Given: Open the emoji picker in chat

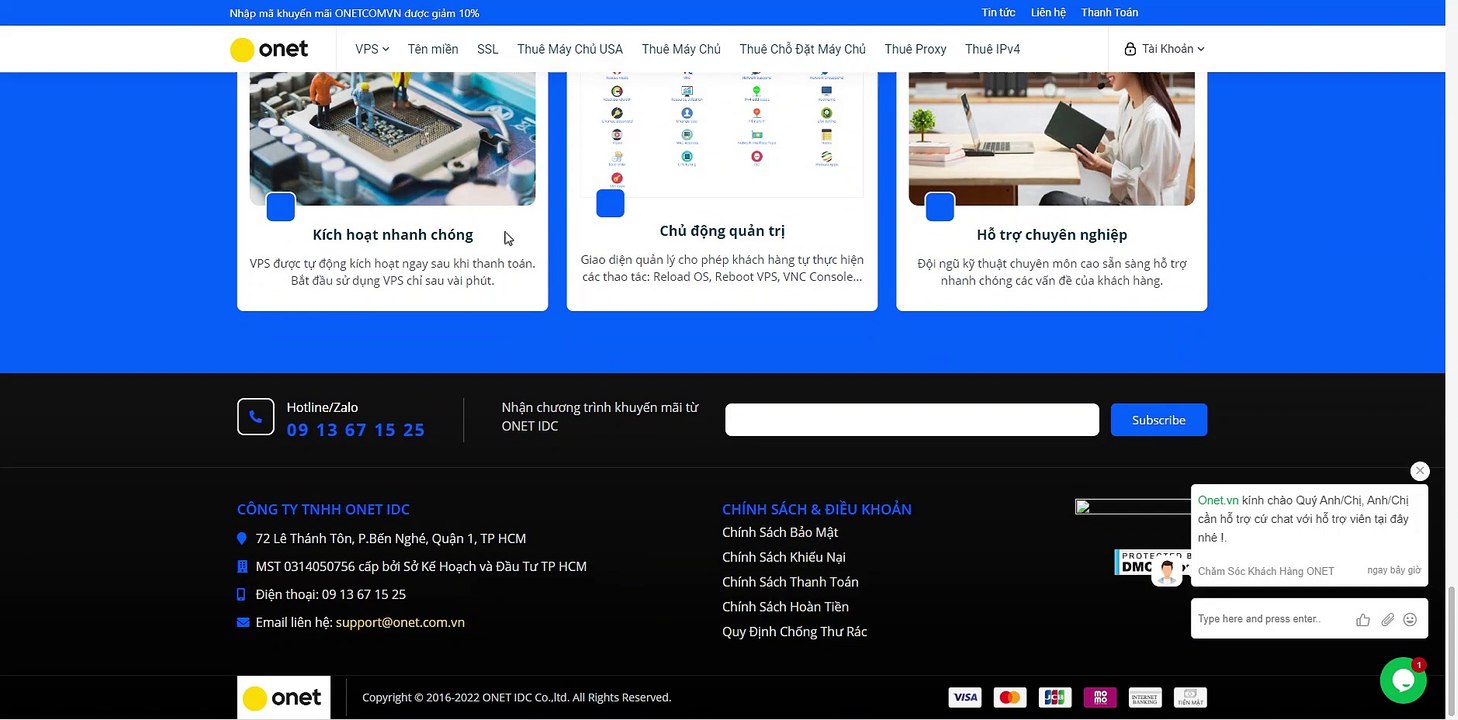Looking at the screenshot, I should (1410, 620).
